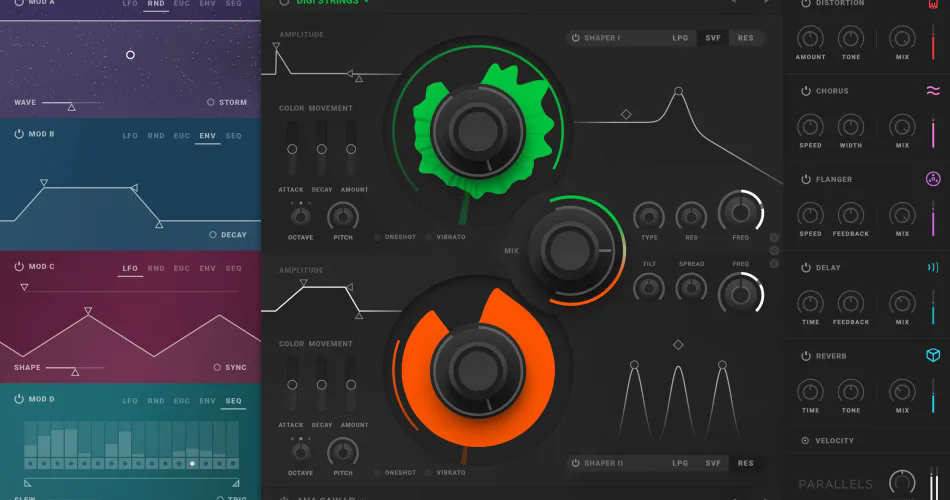The image size is (950, 500).
Task: Toggle the MOD C power icon
Action: (x=19, y=267)
